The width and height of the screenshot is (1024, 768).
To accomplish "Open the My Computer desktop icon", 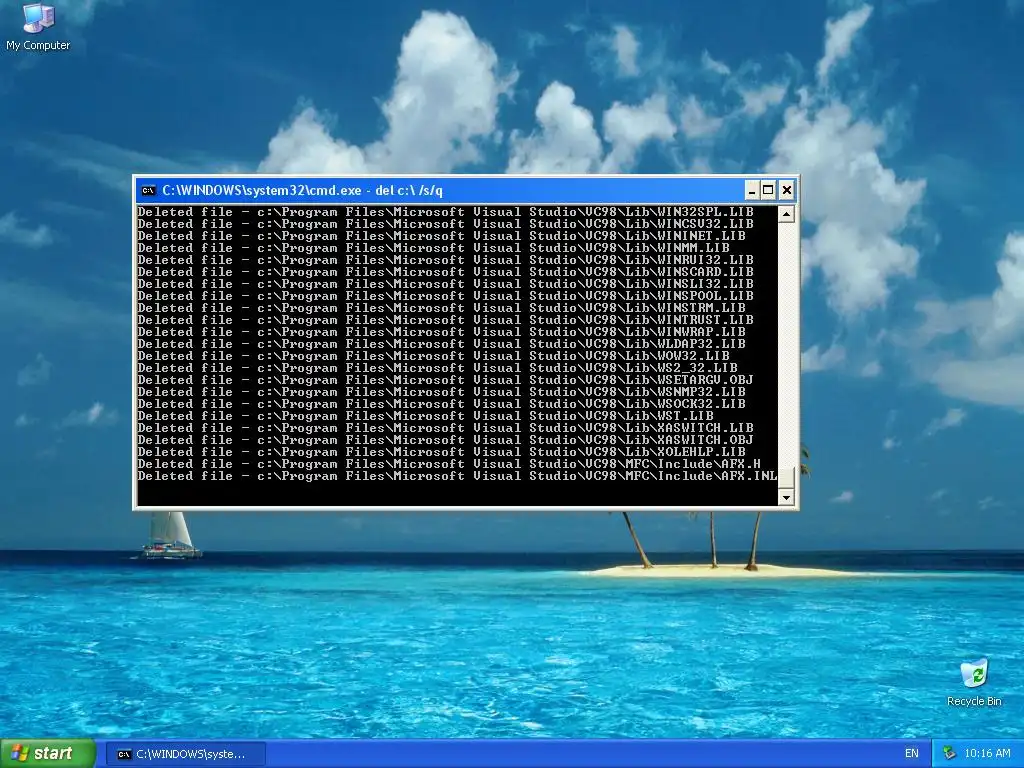I will tap(38, 27).
